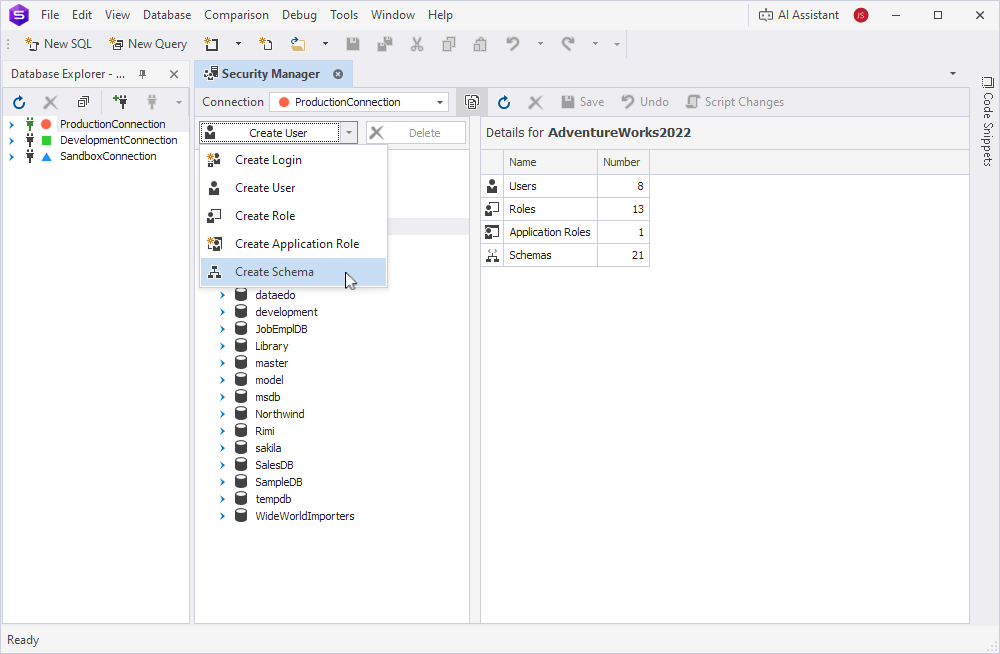This screenshot has width=1000, height=654.
Task: Toggle the duplicate connection icon in Database Explorer
Action: click(83, 101)
